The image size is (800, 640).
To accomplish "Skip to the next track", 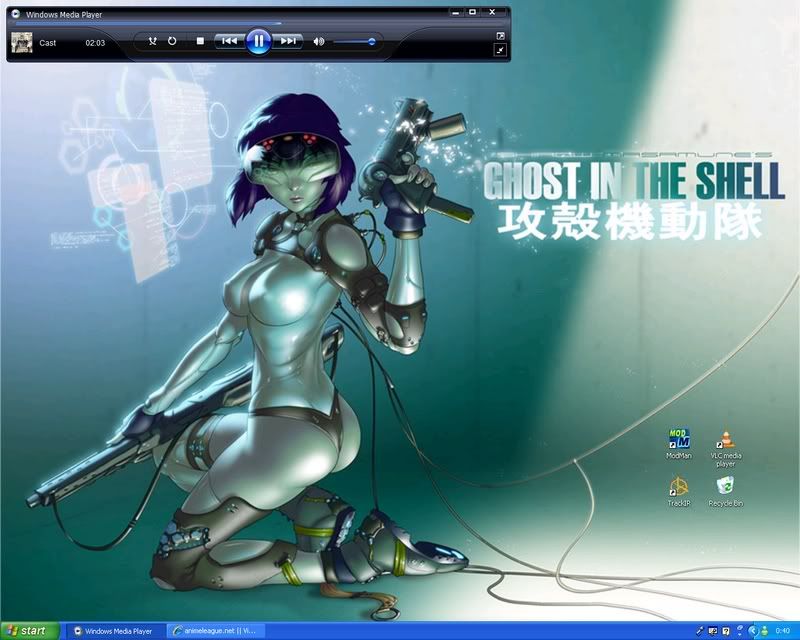I will [x=288, y=42].
